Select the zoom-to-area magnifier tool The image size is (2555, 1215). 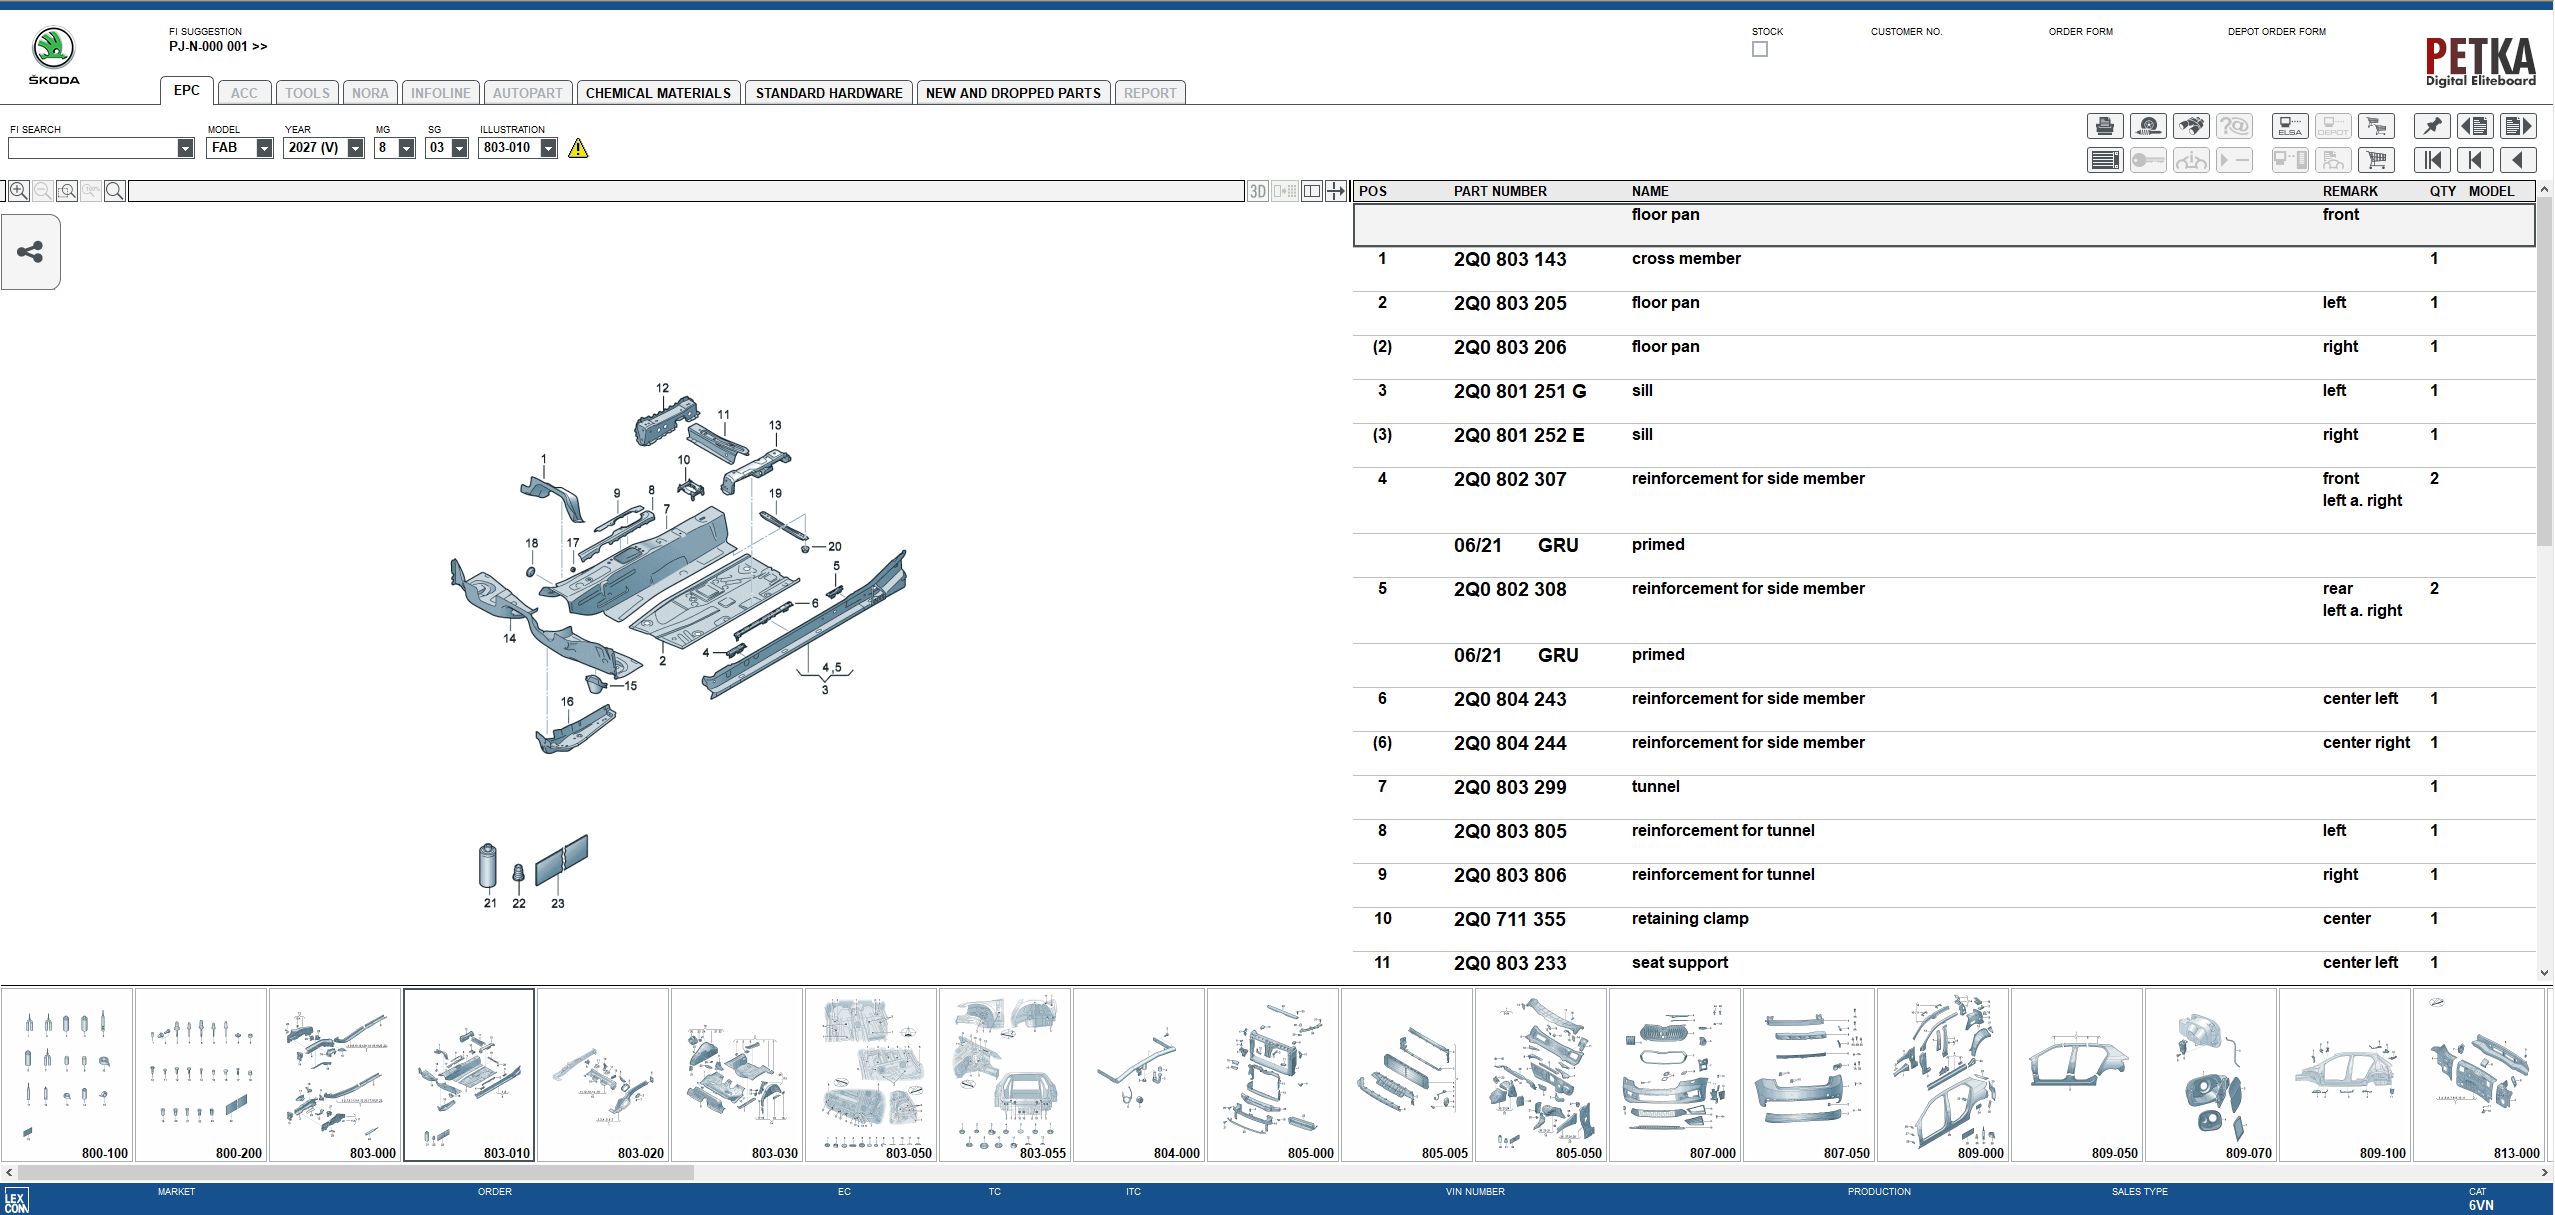pyautogui.click(x=67, y=191)
